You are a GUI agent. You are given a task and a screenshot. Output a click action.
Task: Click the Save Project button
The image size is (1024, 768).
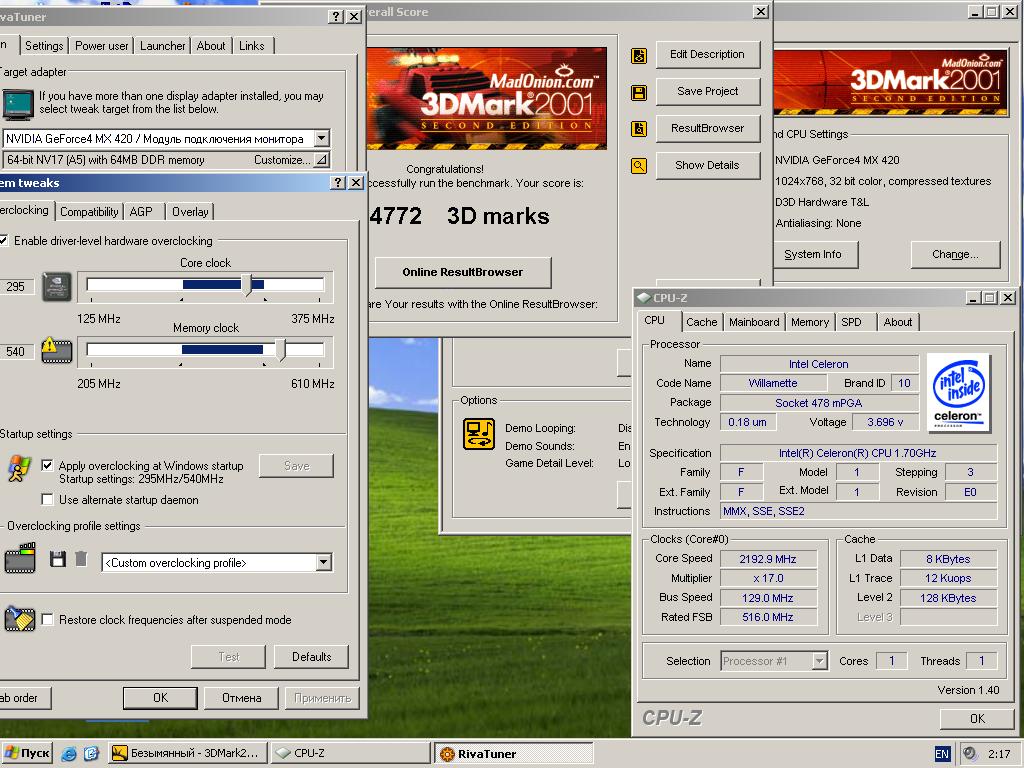(x=707, y=91)
